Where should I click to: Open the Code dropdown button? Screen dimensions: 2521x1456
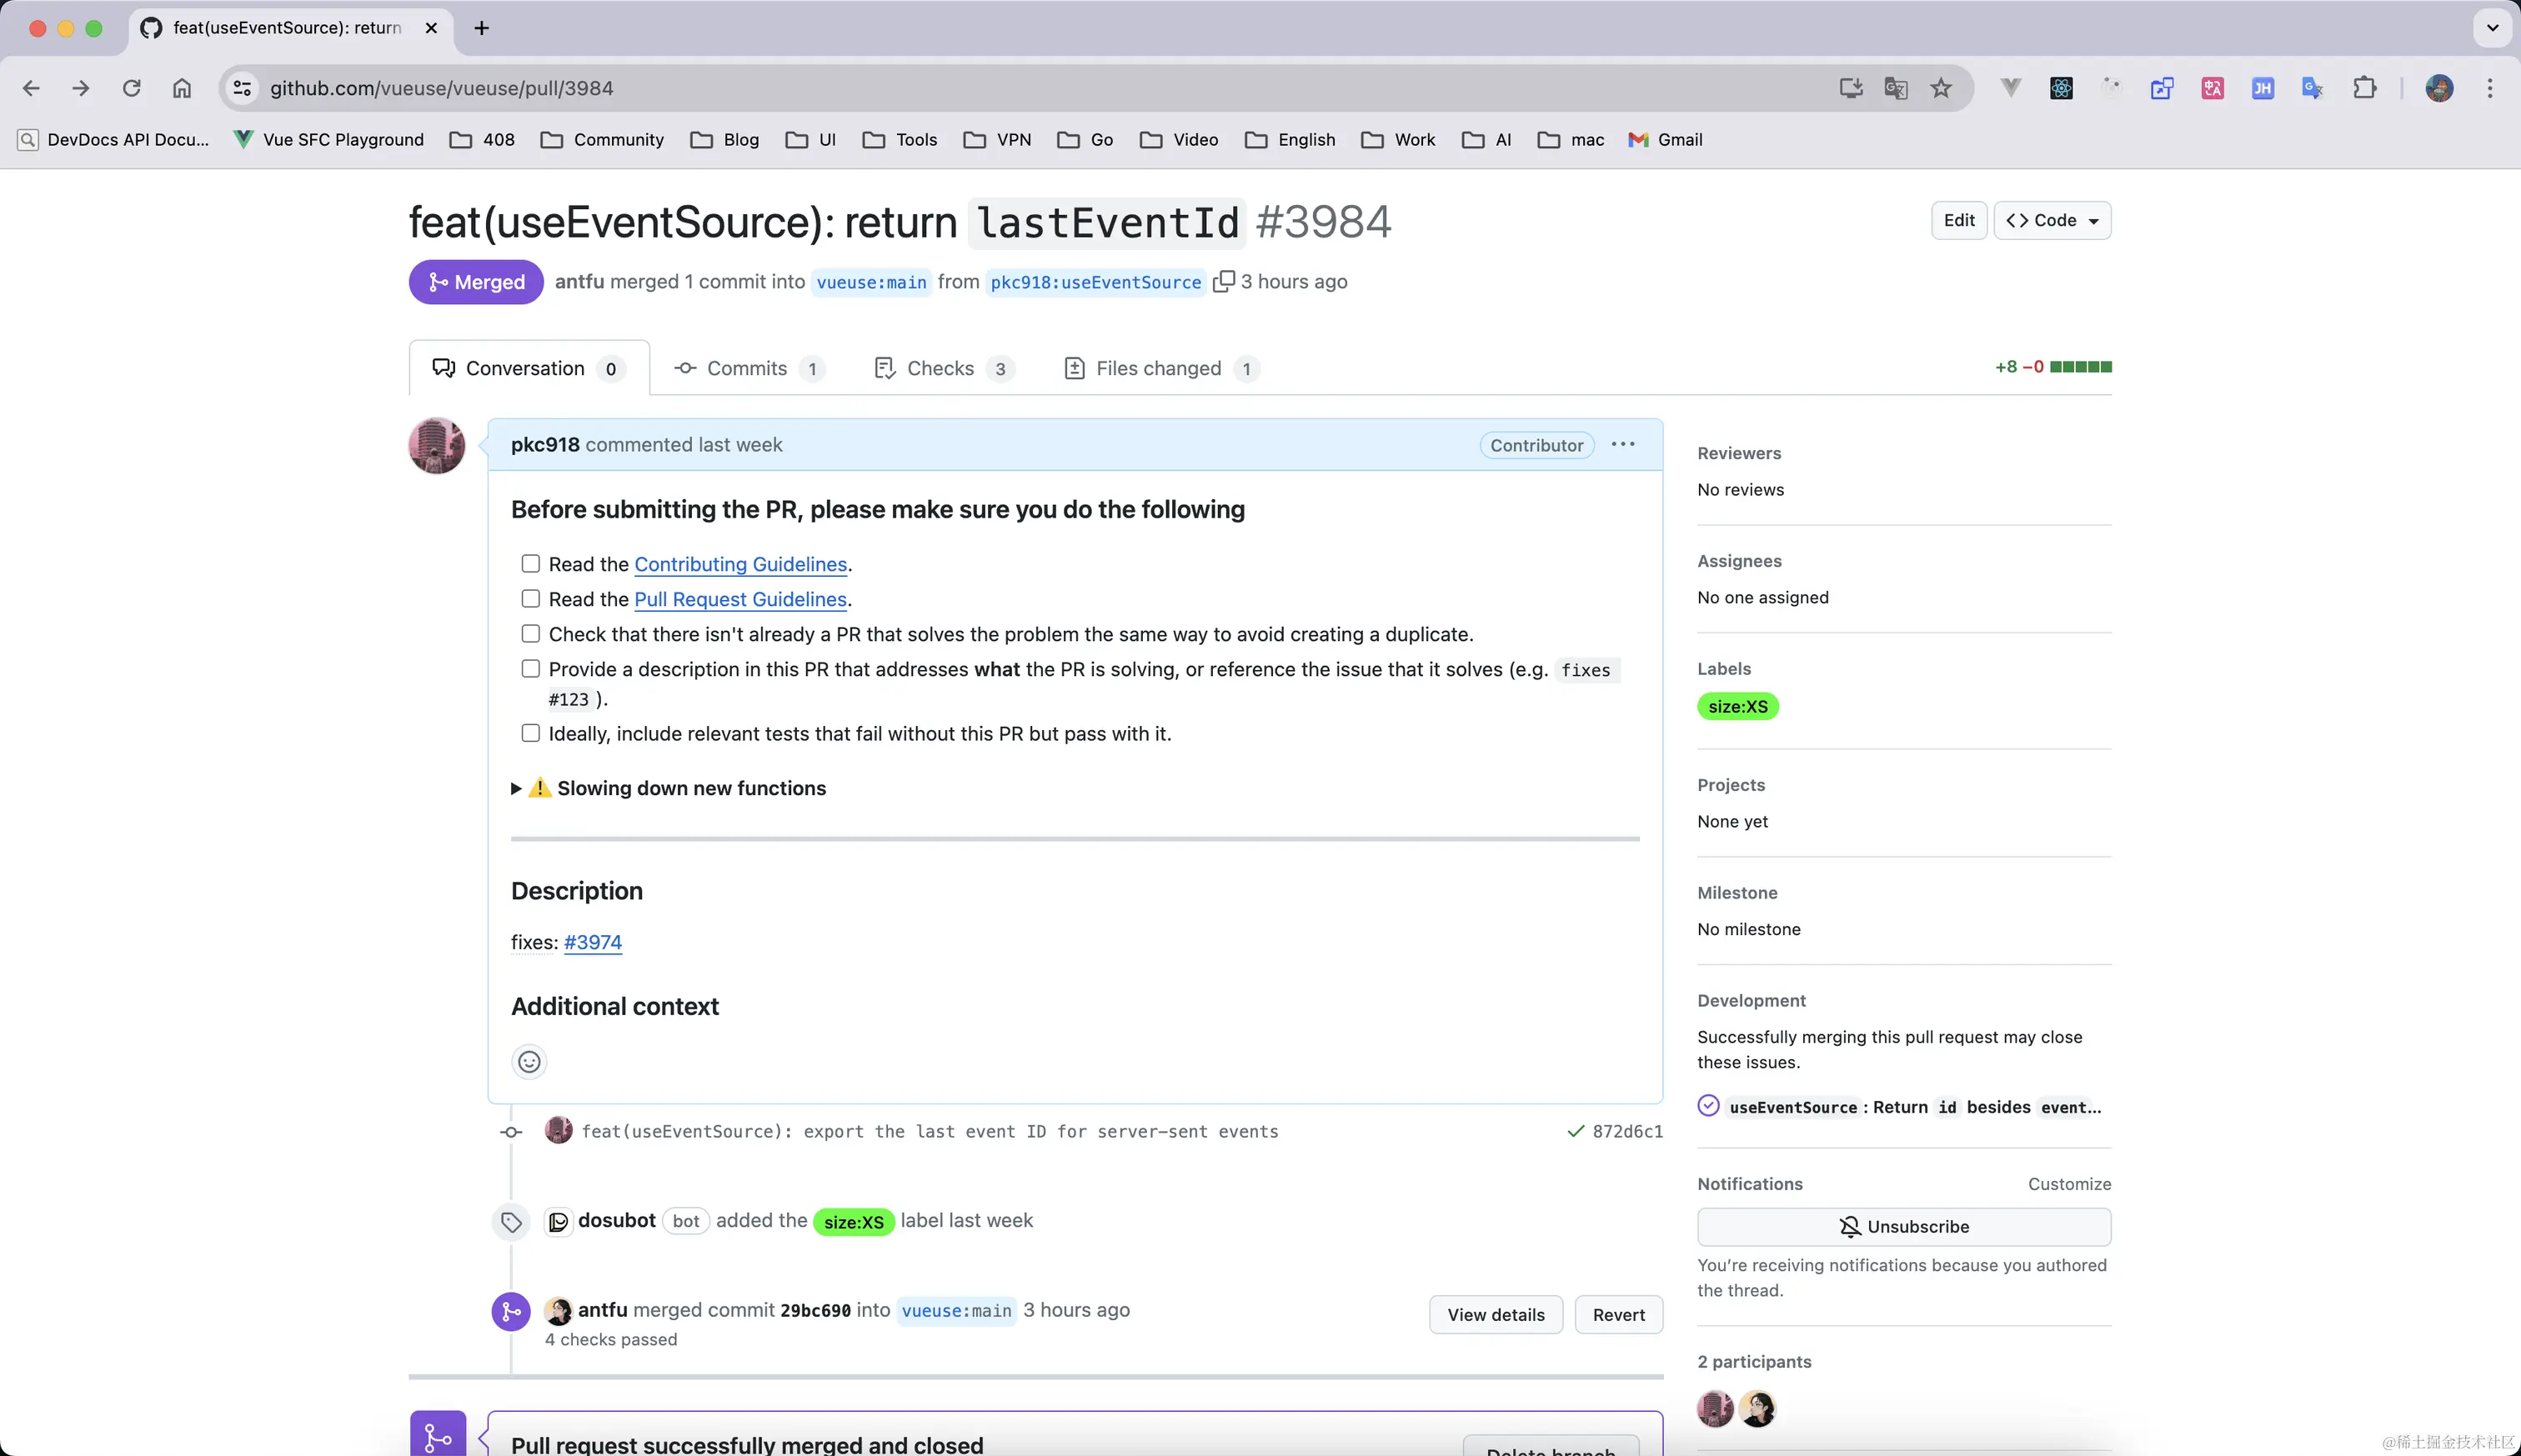2052,220
